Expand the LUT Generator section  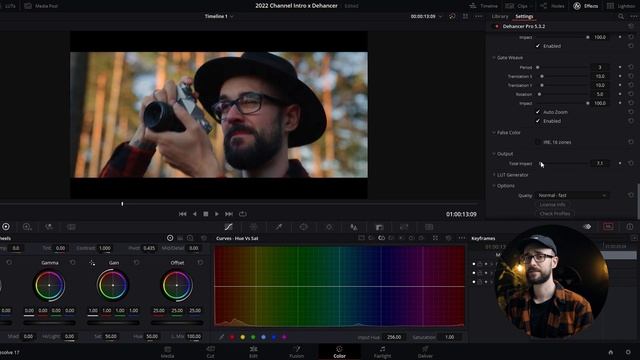(x=493, y=175)
